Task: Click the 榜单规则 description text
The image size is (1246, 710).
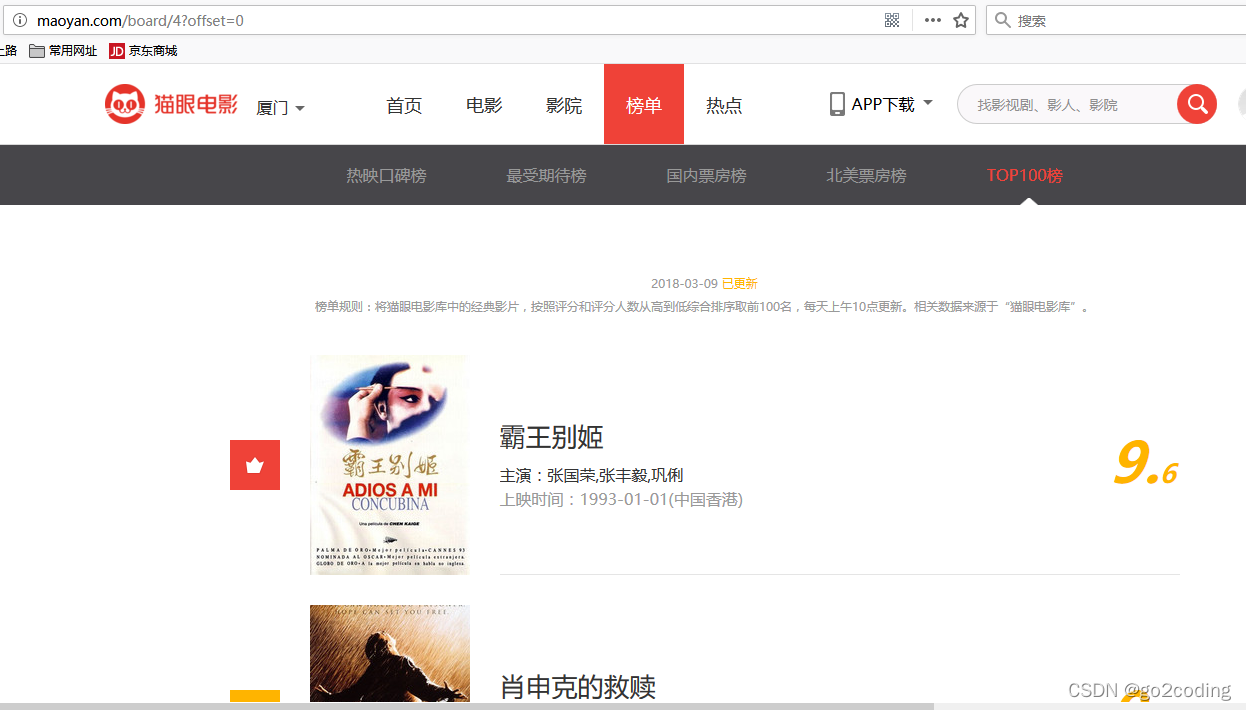Action: [702, 307]
